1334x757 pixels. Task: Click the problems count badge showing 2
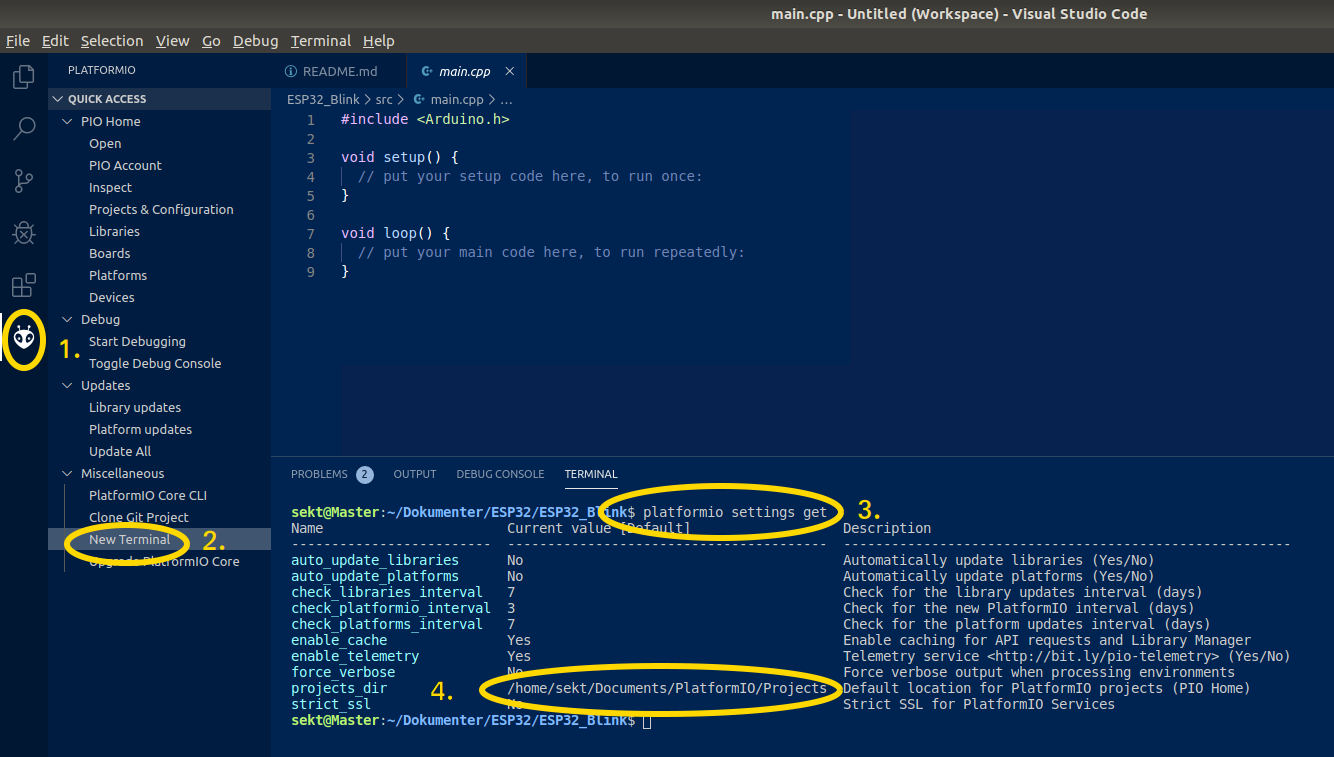pos(365,474)
